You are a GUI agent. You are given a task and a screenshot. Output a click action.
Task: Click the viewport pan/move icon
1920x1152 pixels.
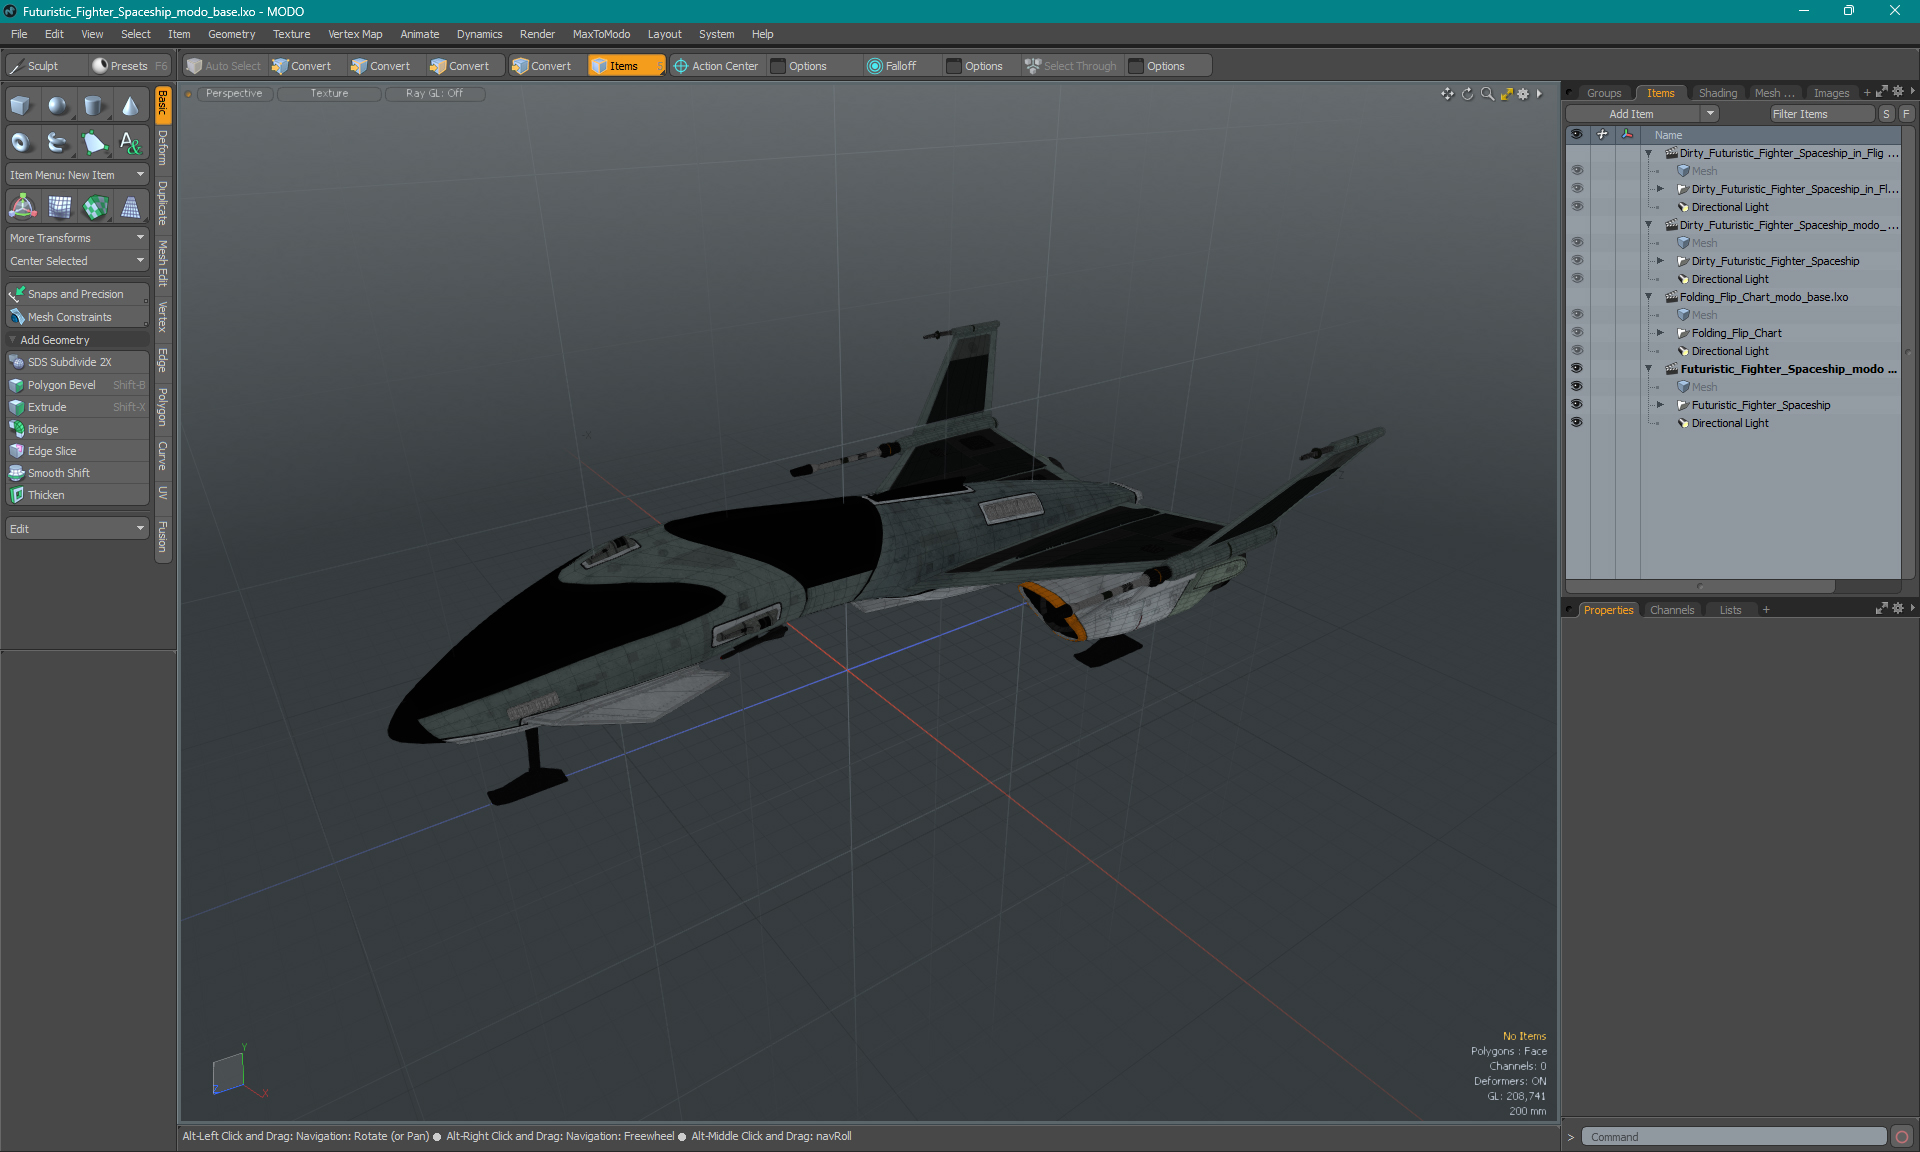(1447, 93)
